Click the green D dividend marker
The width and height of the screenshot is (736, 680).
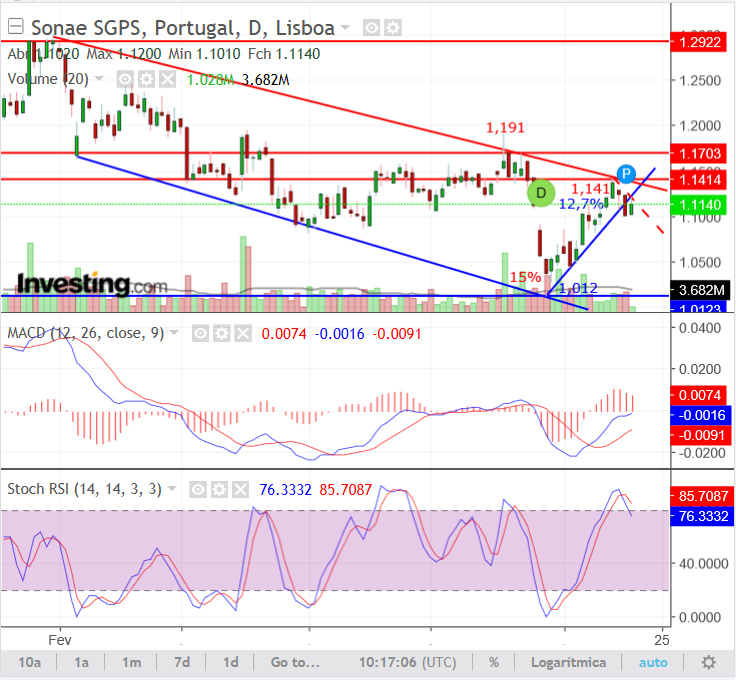coord(541,193)
